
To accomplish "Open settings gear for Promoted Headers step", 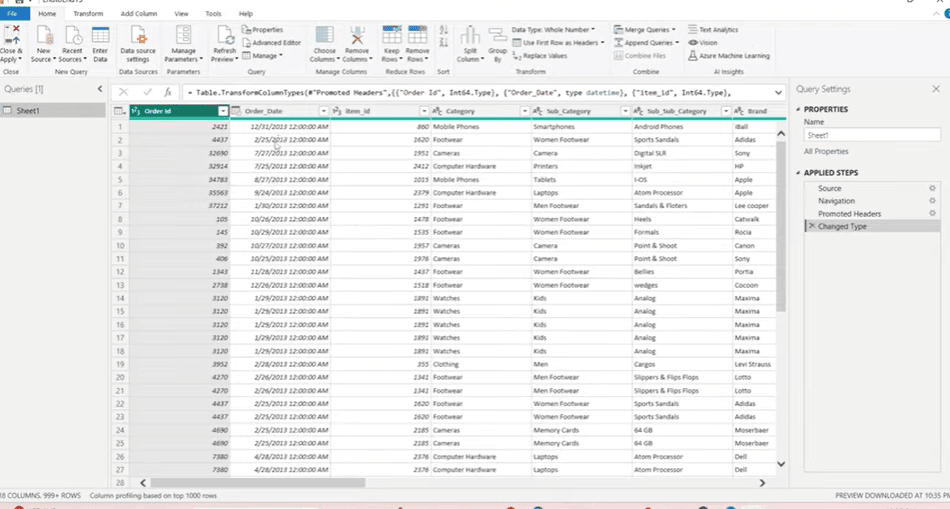I will (932, 213).
